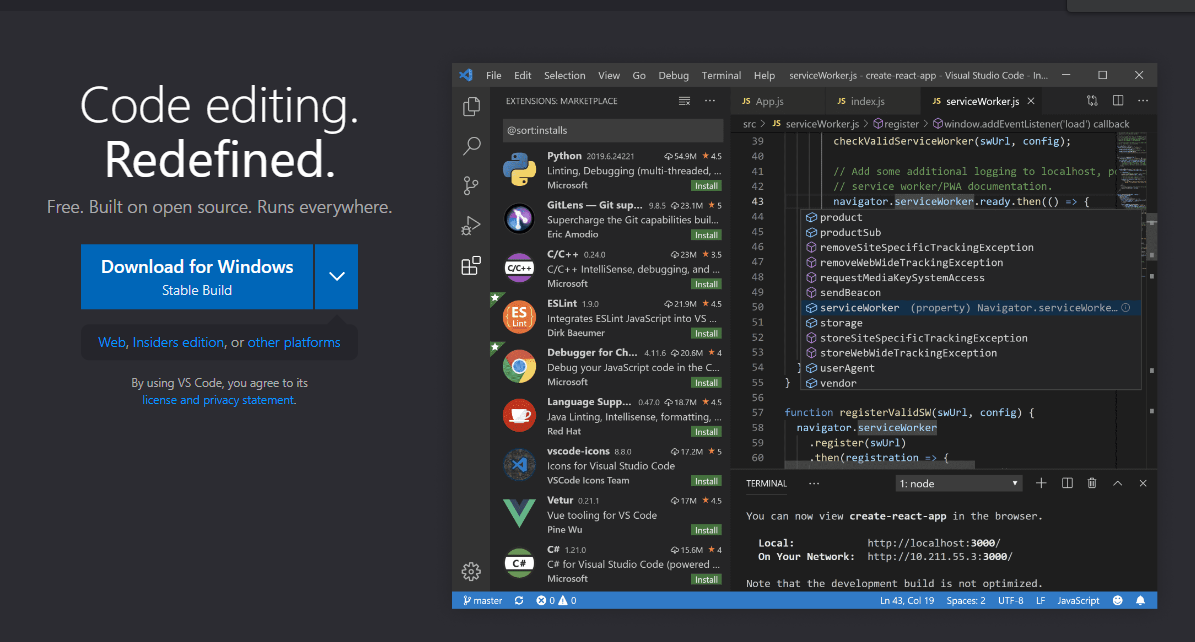Click the sync changes icon in status bar
1195x642 pixels.
(x=519, y=601)
